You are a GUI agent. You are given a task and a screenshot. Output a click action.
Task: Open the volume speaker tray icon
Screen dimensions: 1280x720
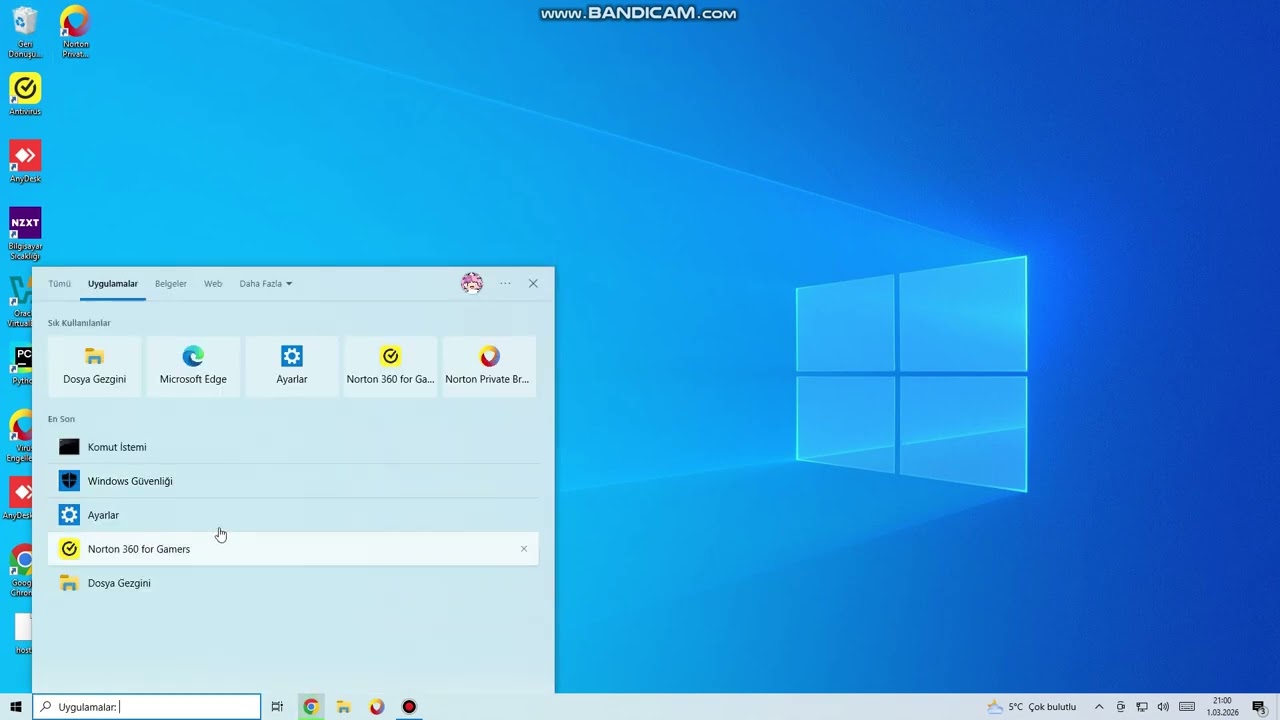1163,707
